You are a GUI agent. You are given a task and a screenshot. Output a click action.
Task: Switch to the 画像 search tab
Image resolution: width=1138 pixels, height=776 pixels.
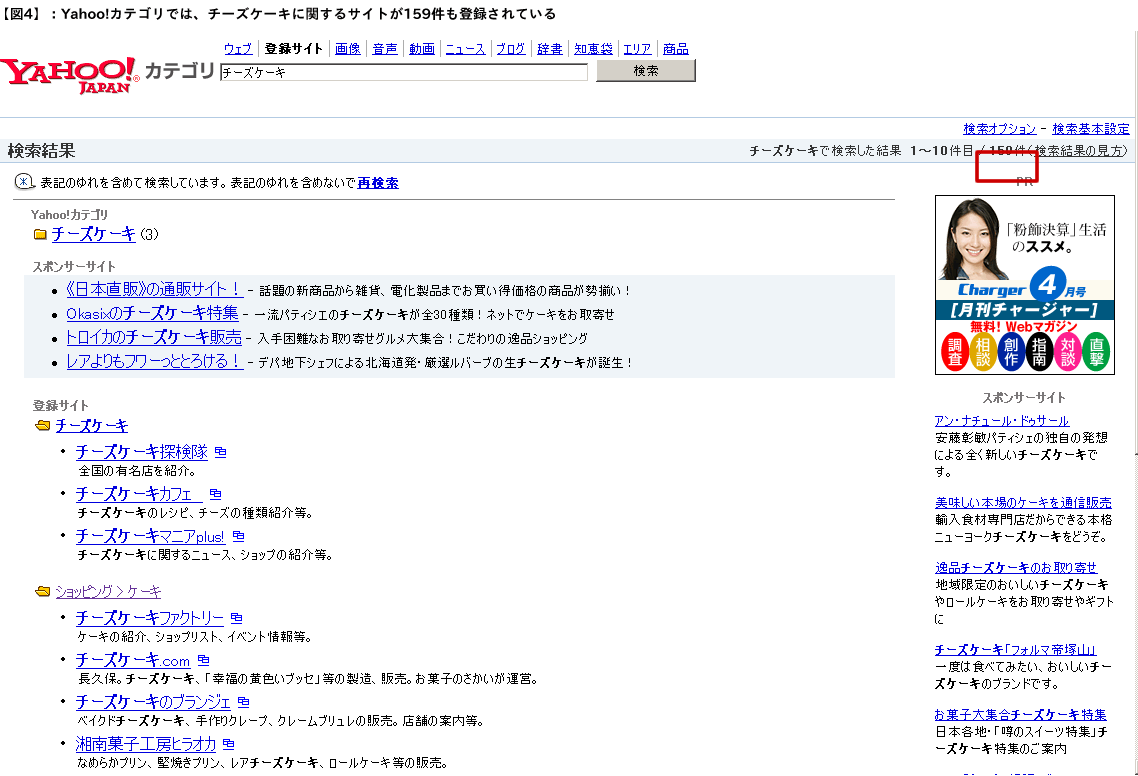pos(347,49)
